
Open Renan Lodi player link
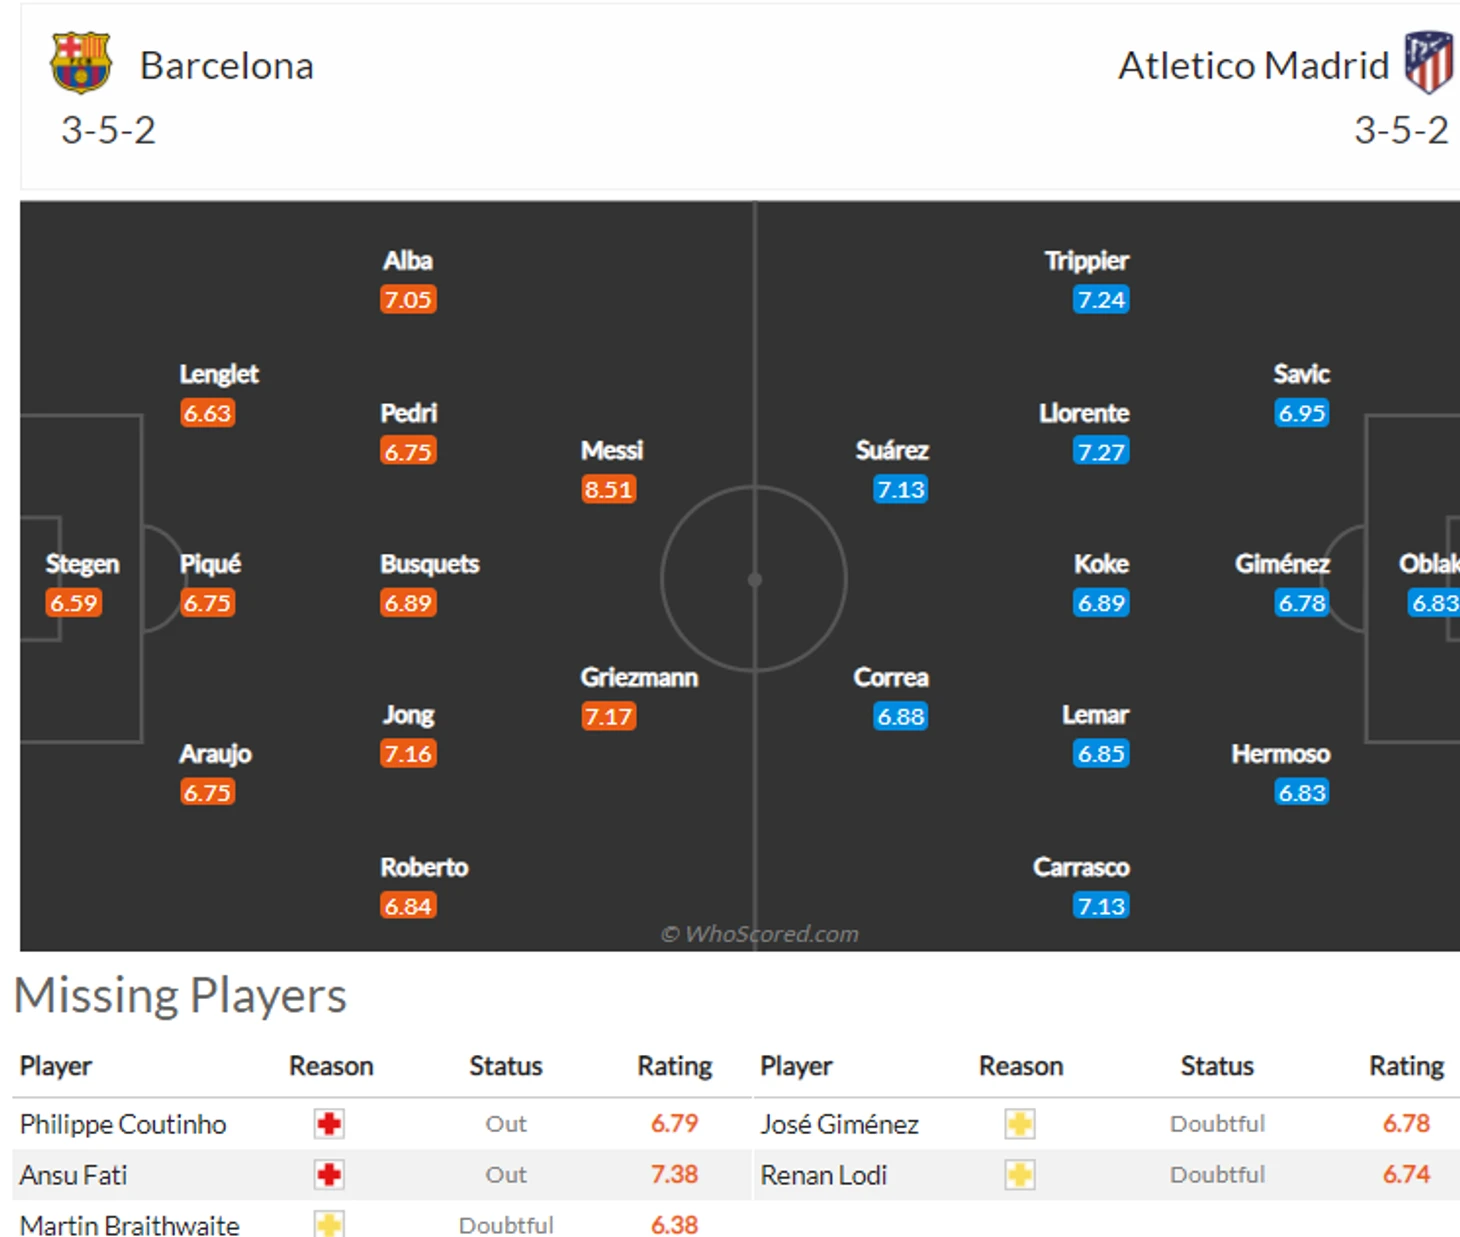click(823, 1175)
